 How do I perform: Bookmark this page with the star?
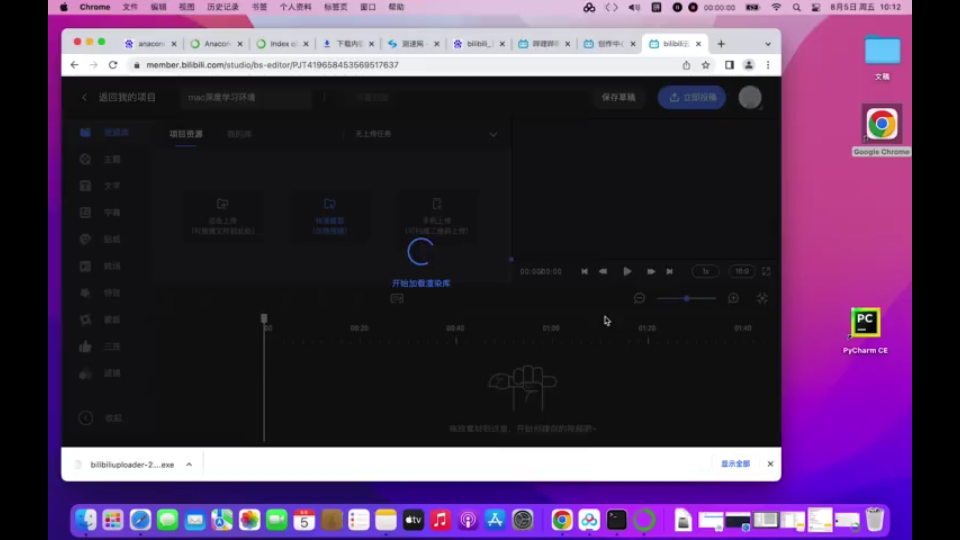pyautogui.click(x=705, y=65)
